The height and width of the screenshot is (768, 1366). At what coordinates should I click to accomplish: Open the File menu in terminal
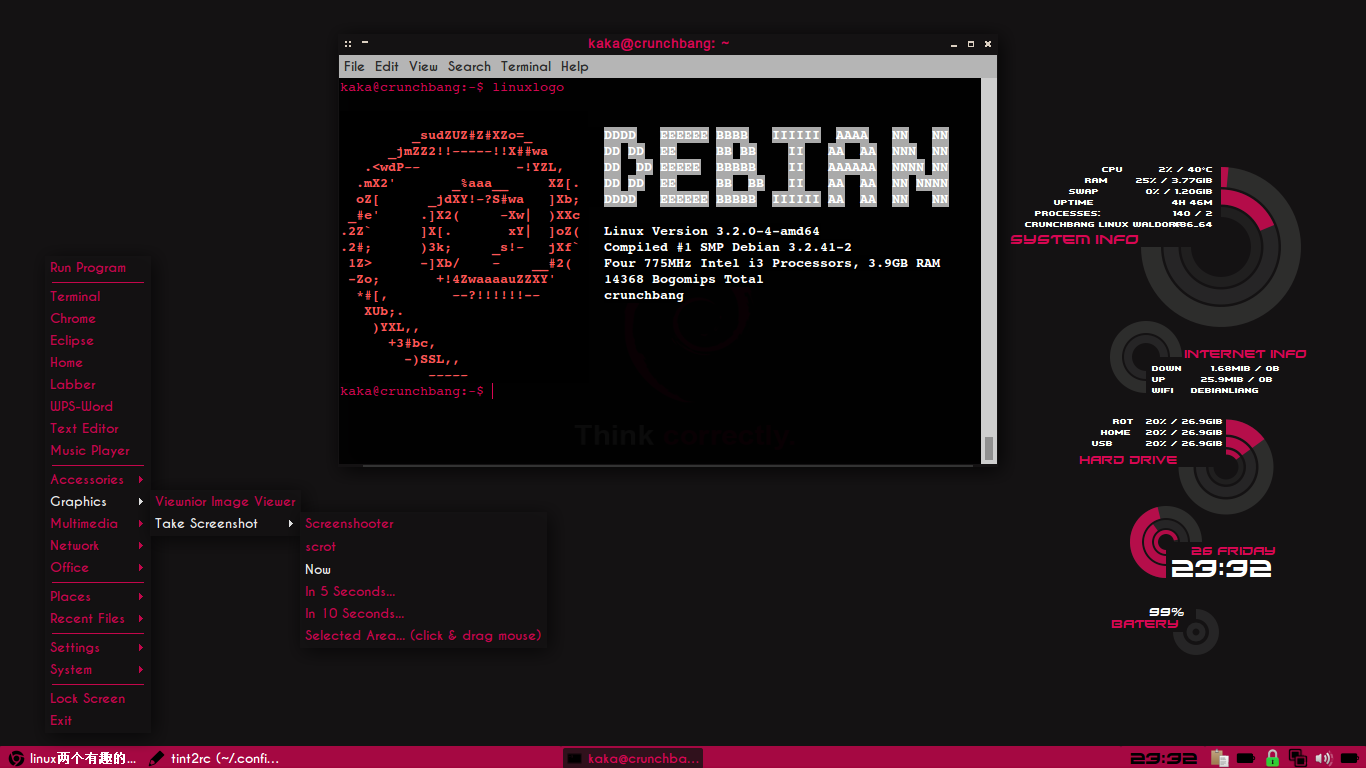coord(354,66)
